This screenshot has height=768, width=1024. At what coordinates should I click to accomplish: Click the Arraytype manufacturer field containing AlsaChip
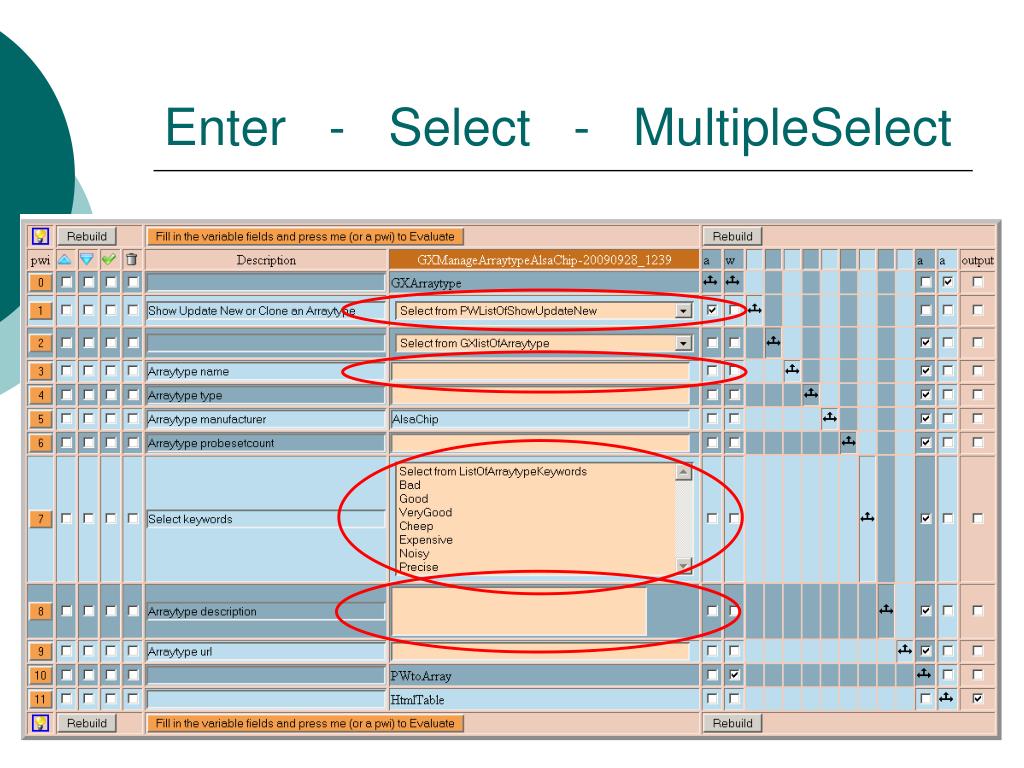(540, 419)
